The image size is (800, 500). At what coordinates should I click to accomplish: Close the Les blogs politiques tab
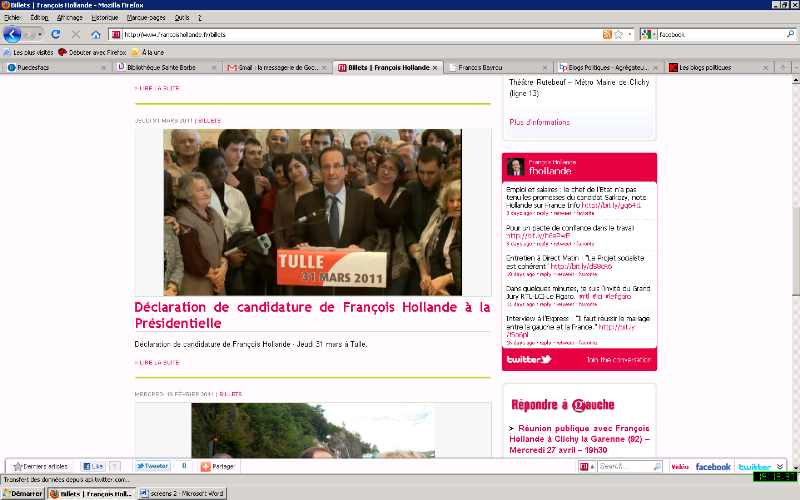(765, 67)
